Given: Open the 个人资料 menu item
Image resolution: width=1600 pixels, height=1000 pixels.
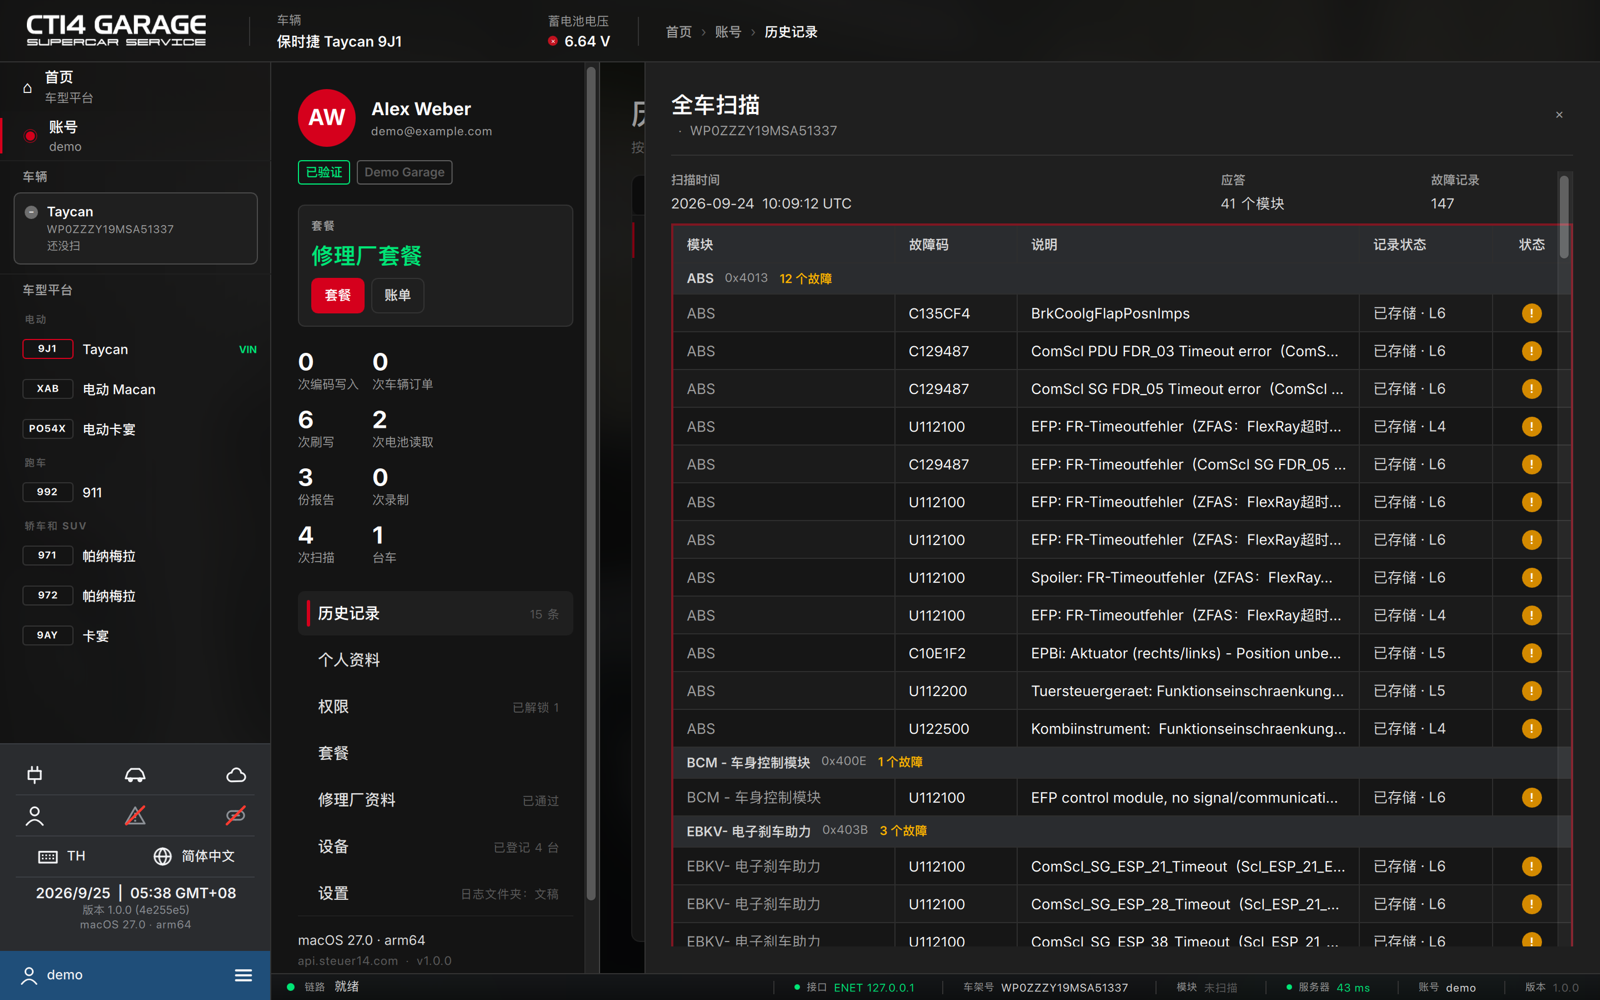Looking at the screenshot, I should [x=435, y=660].
